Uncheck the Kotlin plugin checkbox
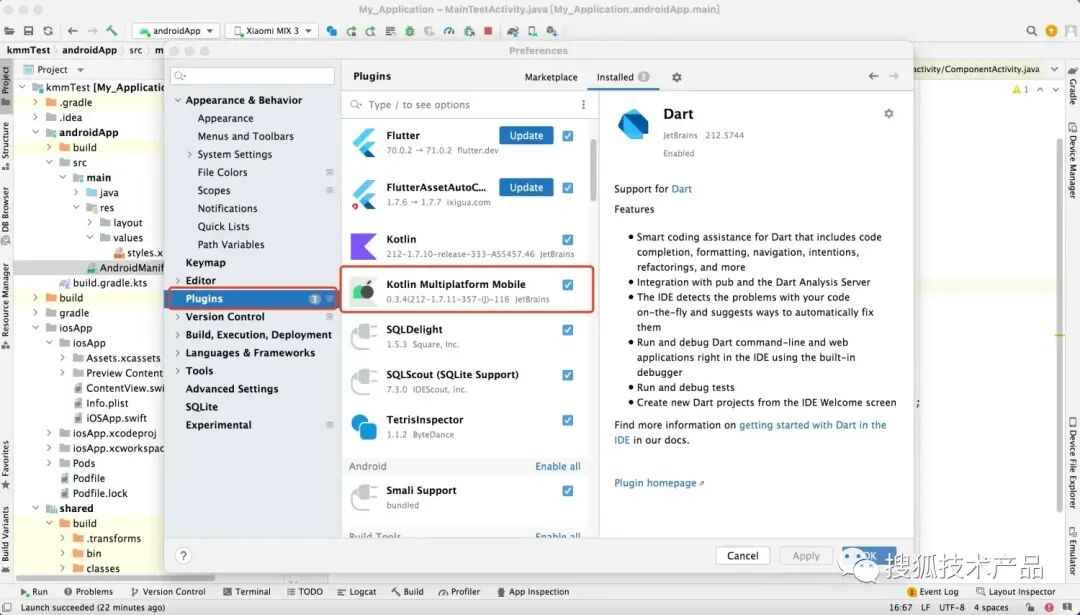The image size is (1080, 615). click(x=568, y=240)
